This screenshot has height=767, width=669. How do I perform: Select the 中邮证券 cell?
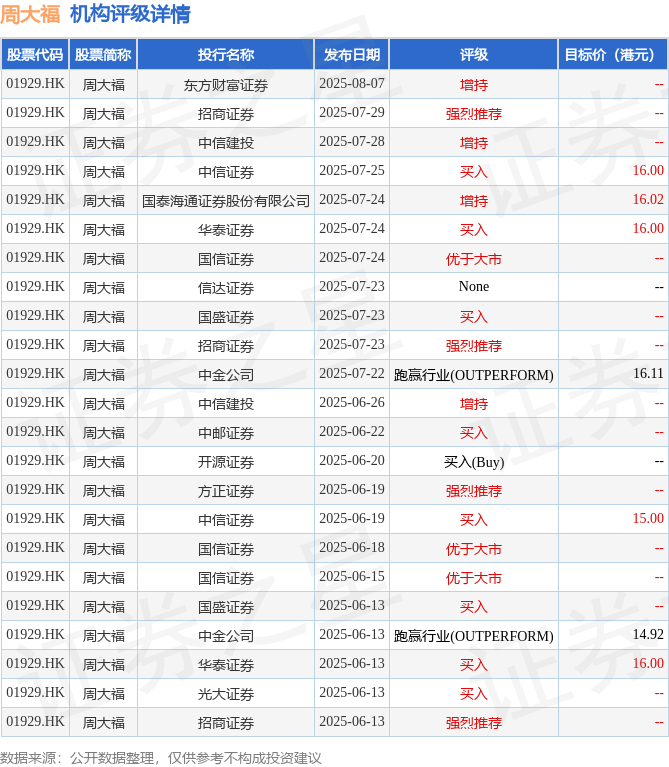point(226,433)
